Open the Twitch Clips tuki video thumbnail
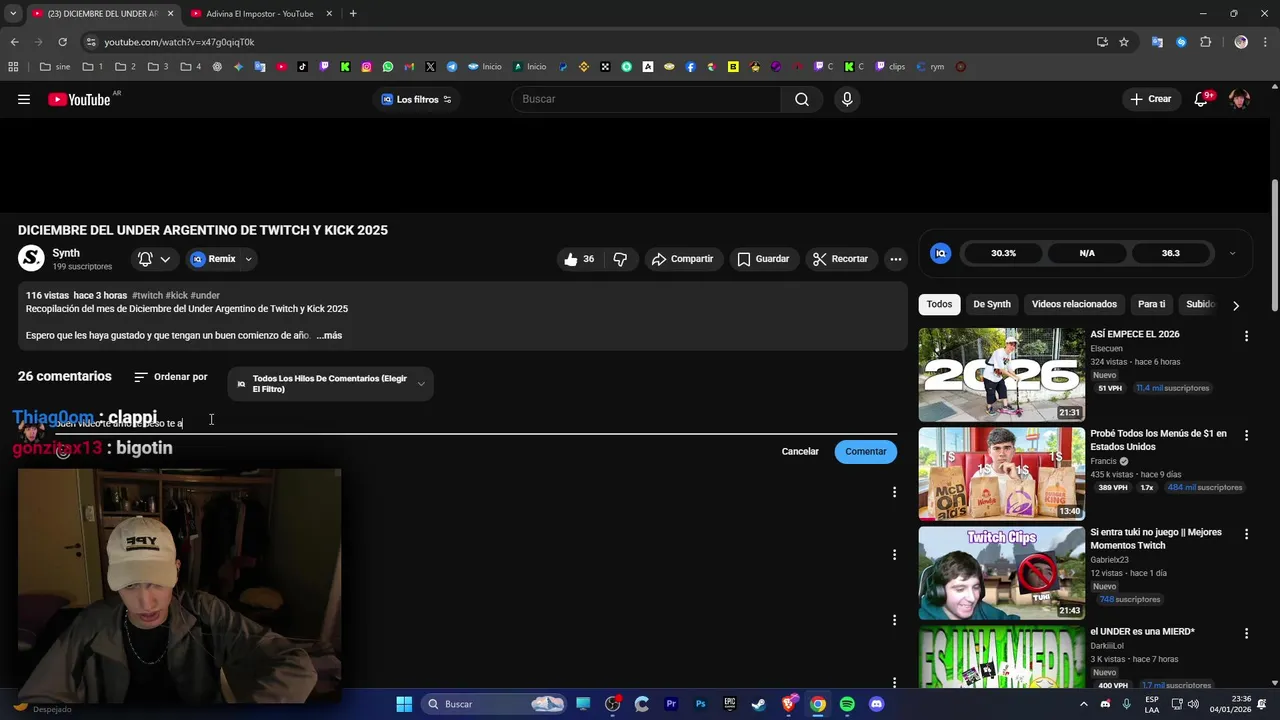Viewport: 1280px width, 720px height. (1001, 573)
